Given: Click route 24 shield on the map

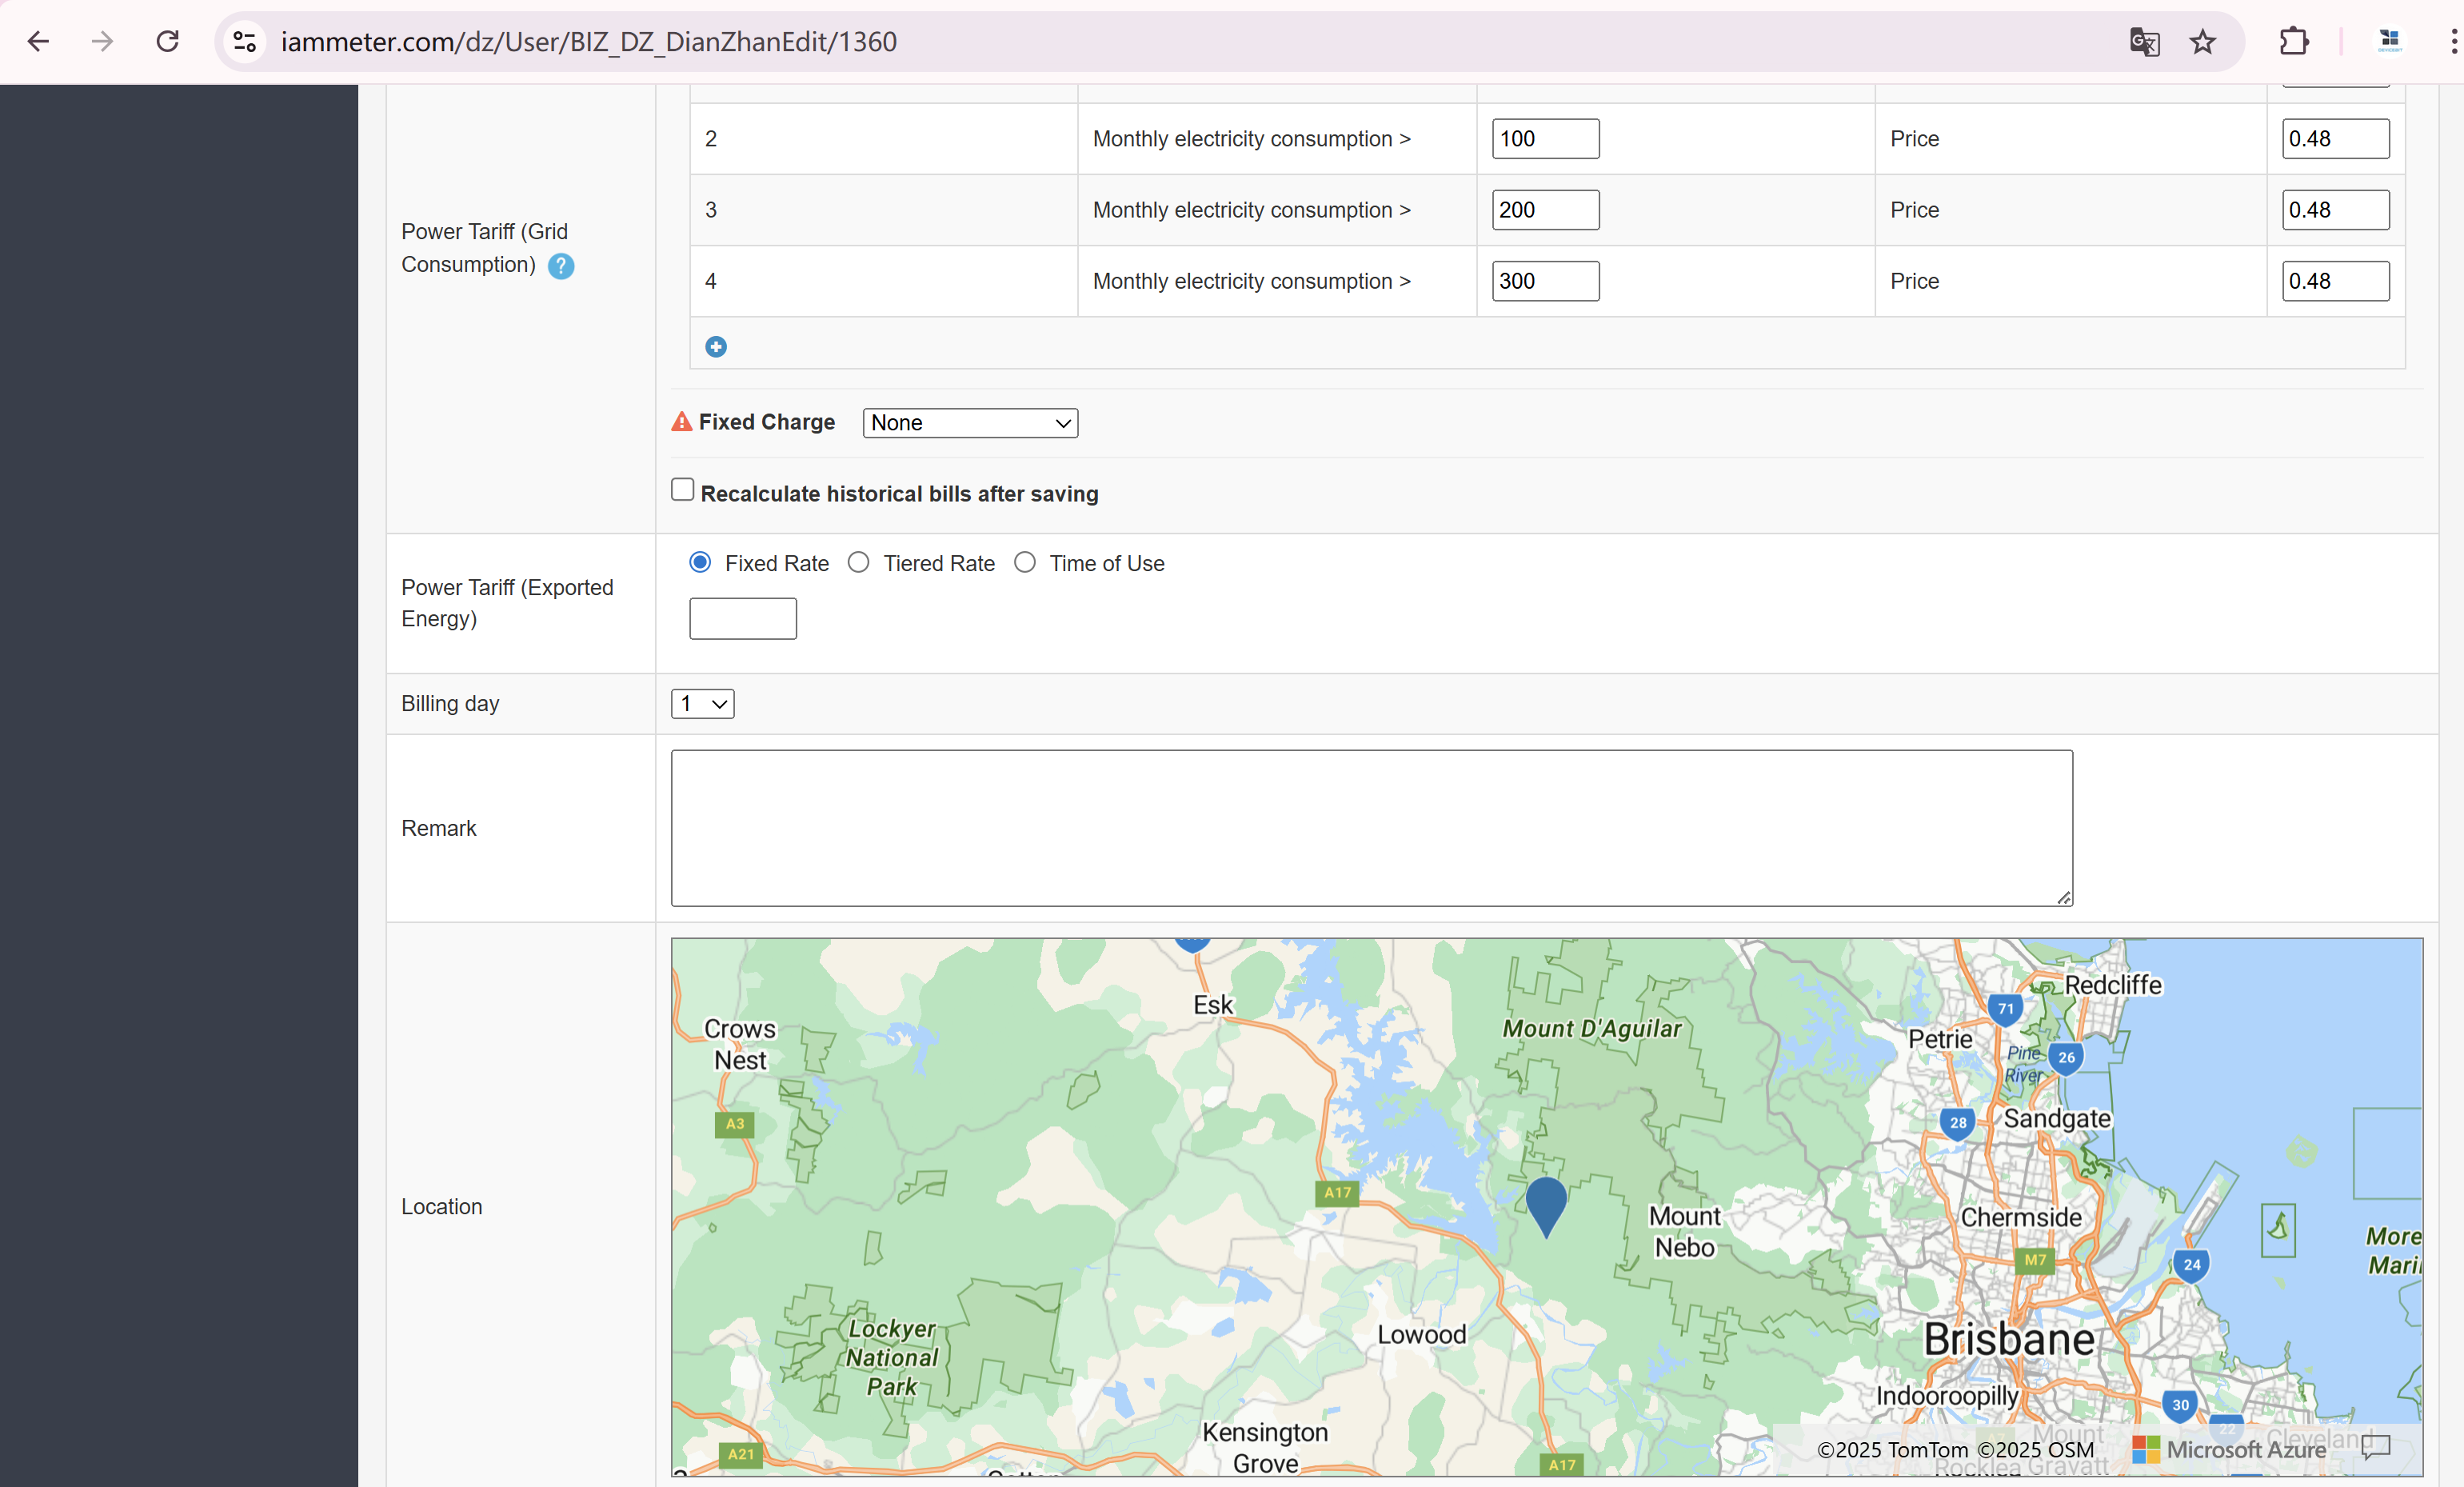Looking at the screenshot, I should coord(2192,1265).
